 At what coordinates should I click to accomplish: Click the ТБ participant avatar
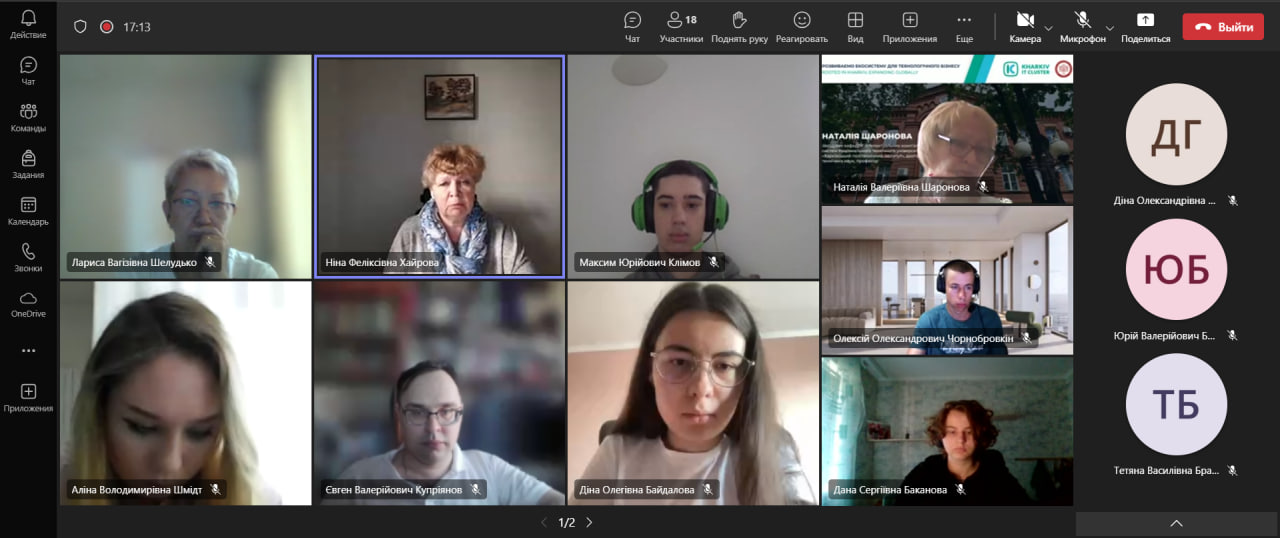1176,404
